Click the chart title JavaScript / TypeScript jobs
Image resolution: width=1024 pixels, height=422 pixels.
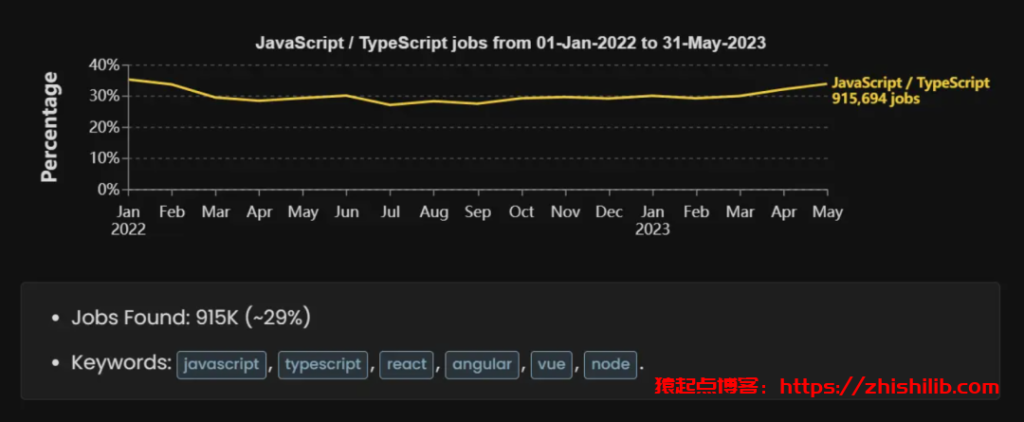[510, 43]
